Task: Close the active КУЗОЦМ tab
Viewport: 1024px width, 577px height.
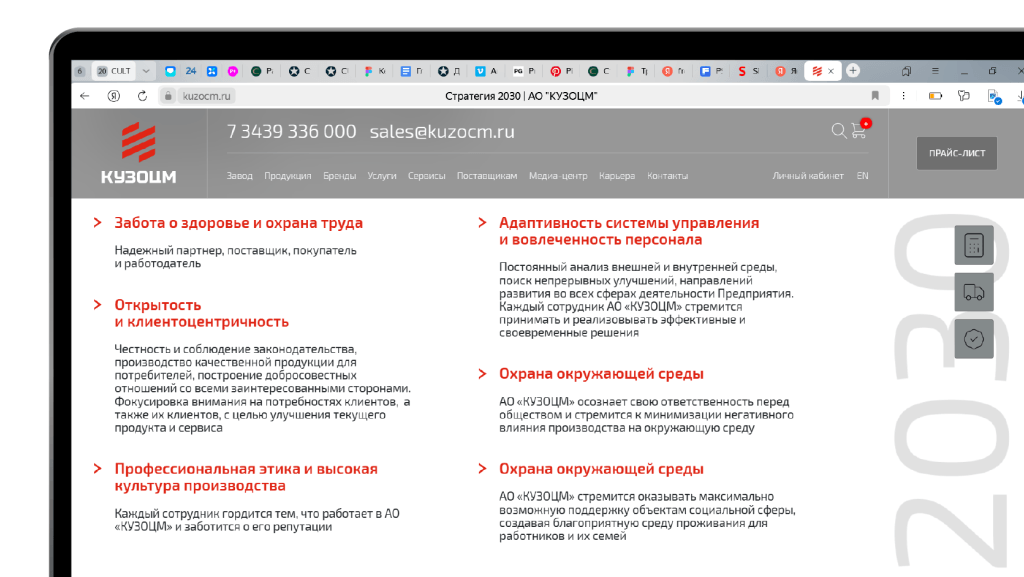Action: tap(831, 71)
